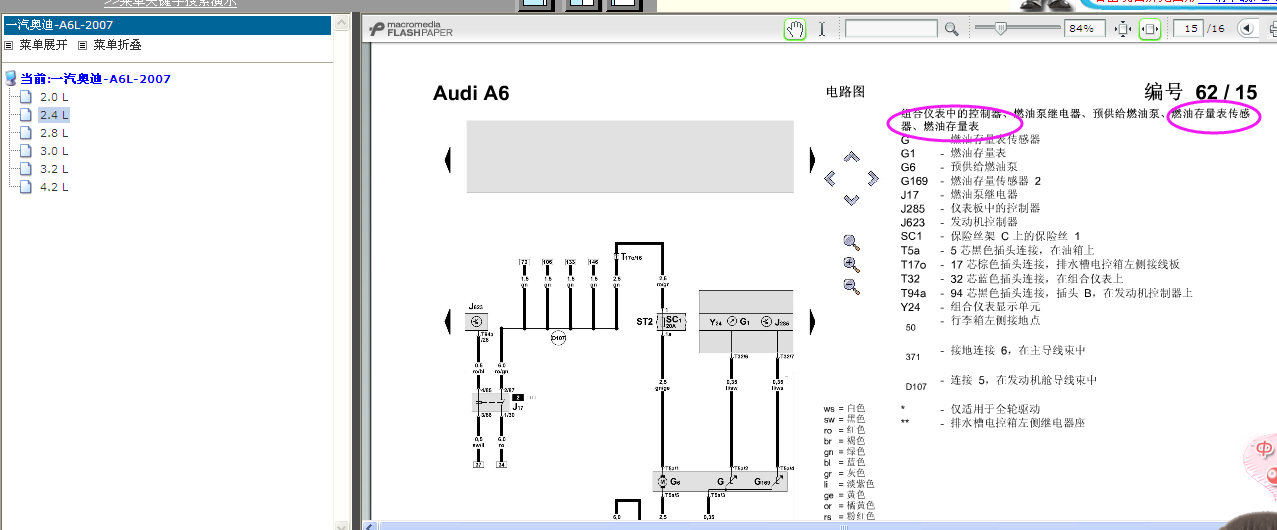1277x530 pixels.
Task: Click left panel scrollbar up arrow
Action: (x=342, y=21)
